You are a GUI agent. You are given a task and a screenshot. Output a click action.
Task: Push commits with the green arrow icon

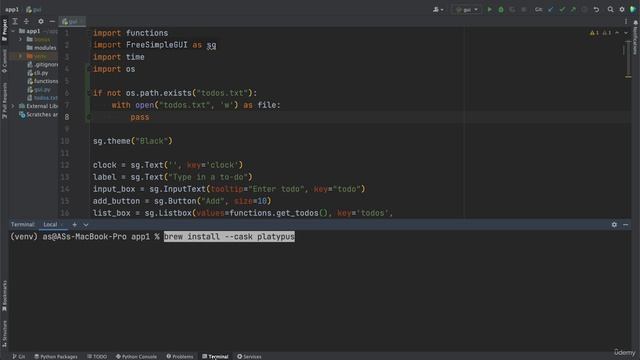point(573,9)
